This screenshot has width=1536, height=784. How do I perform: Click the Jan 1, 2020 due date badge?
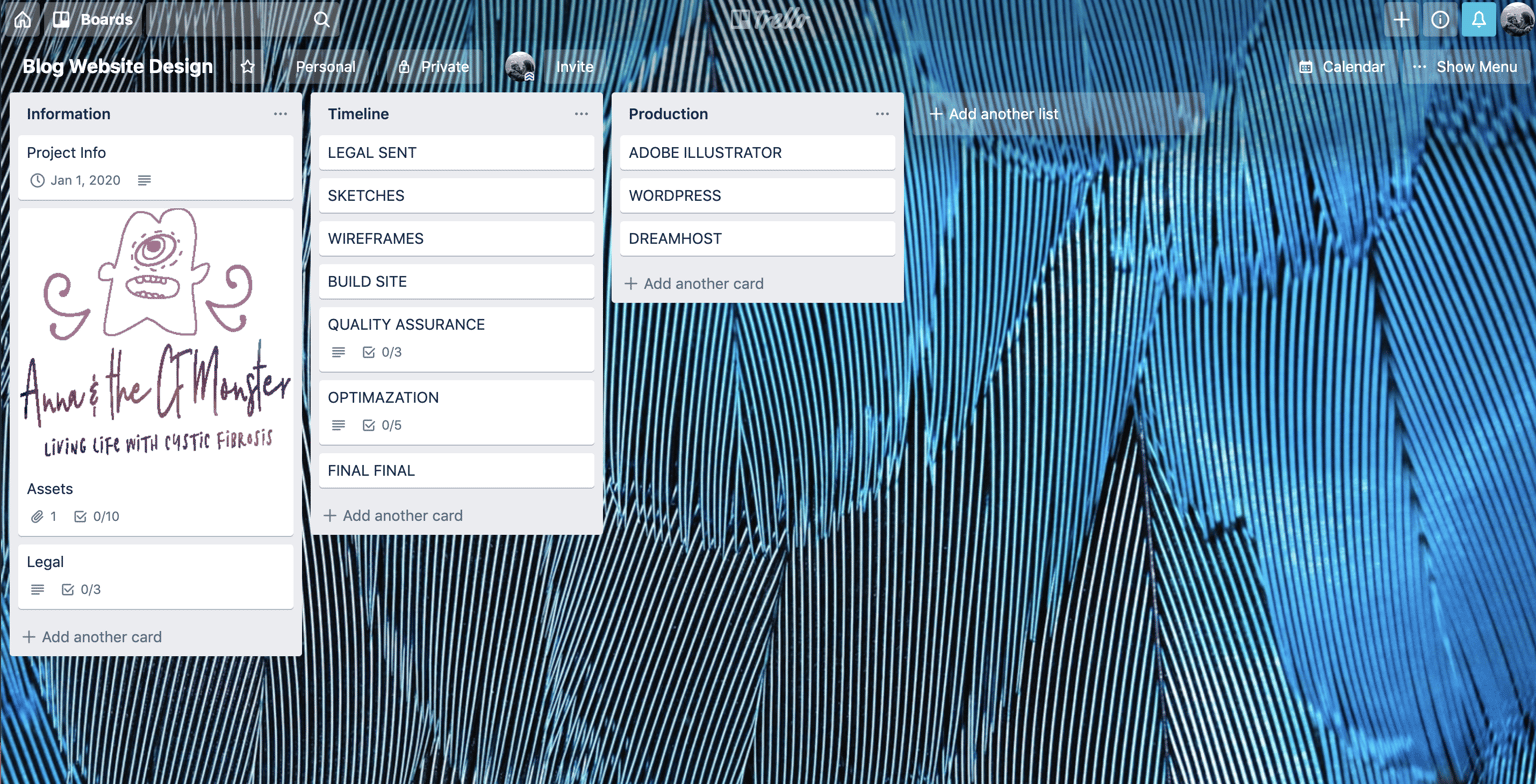tap(76, 181)
